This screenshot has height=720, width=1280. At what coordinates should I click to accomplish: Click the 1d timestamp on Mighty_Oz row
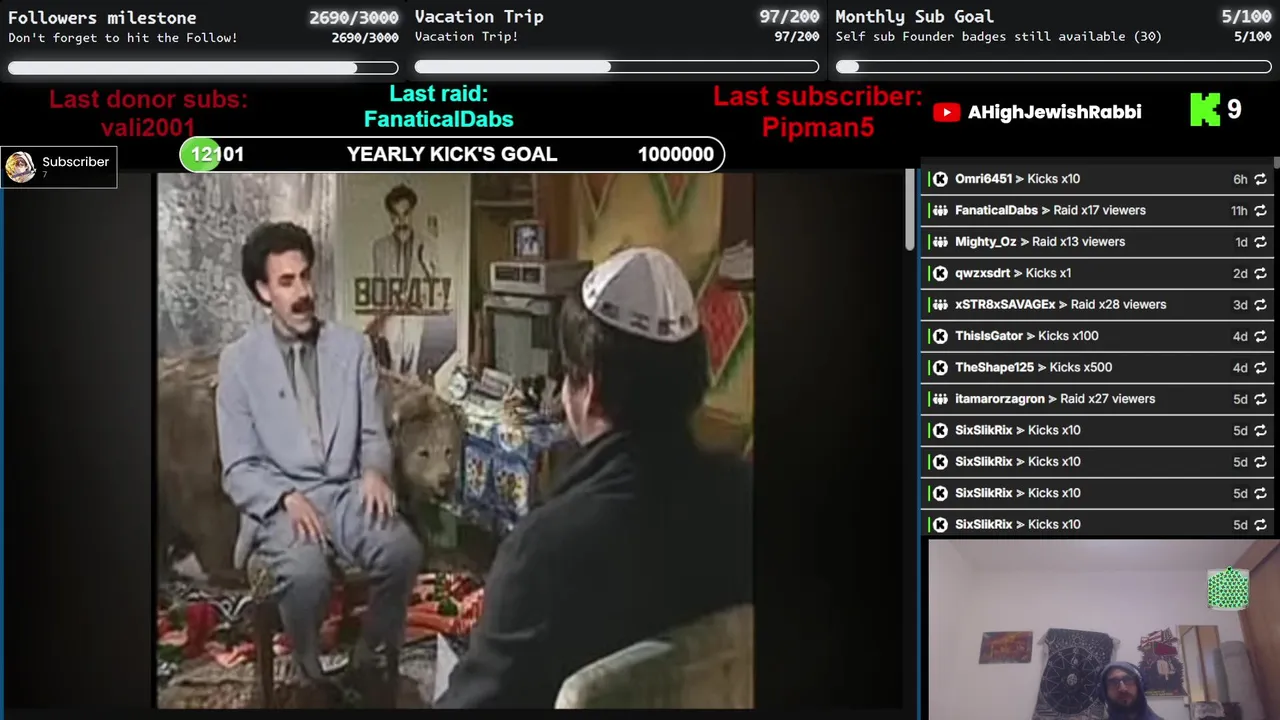pos(1241,242)
